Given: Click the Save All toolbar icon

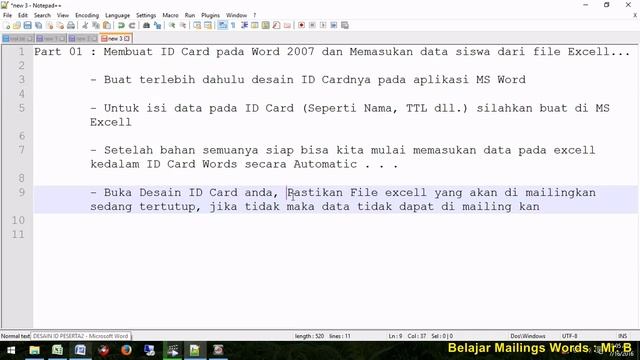Looking at the screenshot, I should tap(38, 25).
